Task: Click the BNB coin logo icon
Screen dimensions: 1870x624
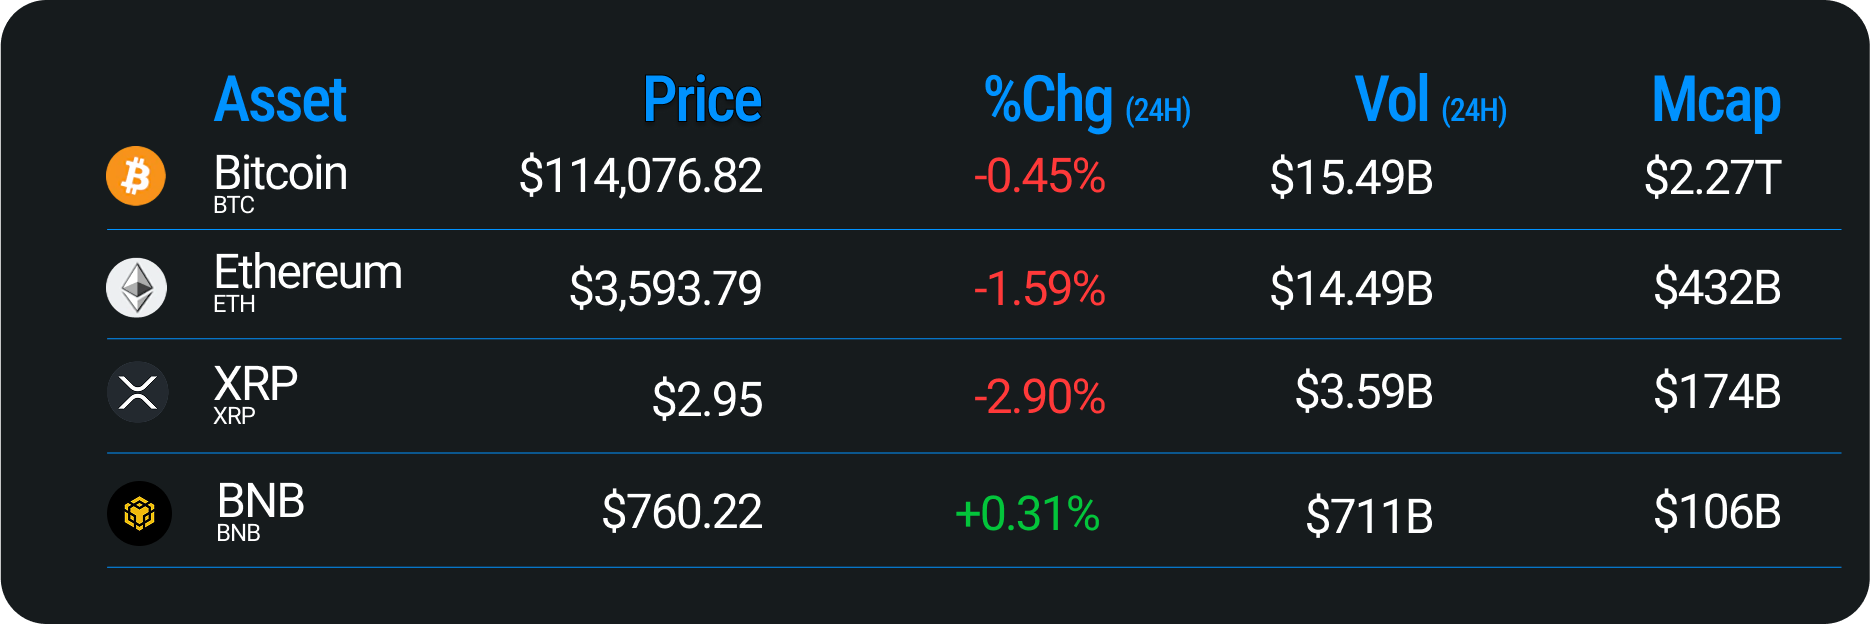Action: (139, 514)
